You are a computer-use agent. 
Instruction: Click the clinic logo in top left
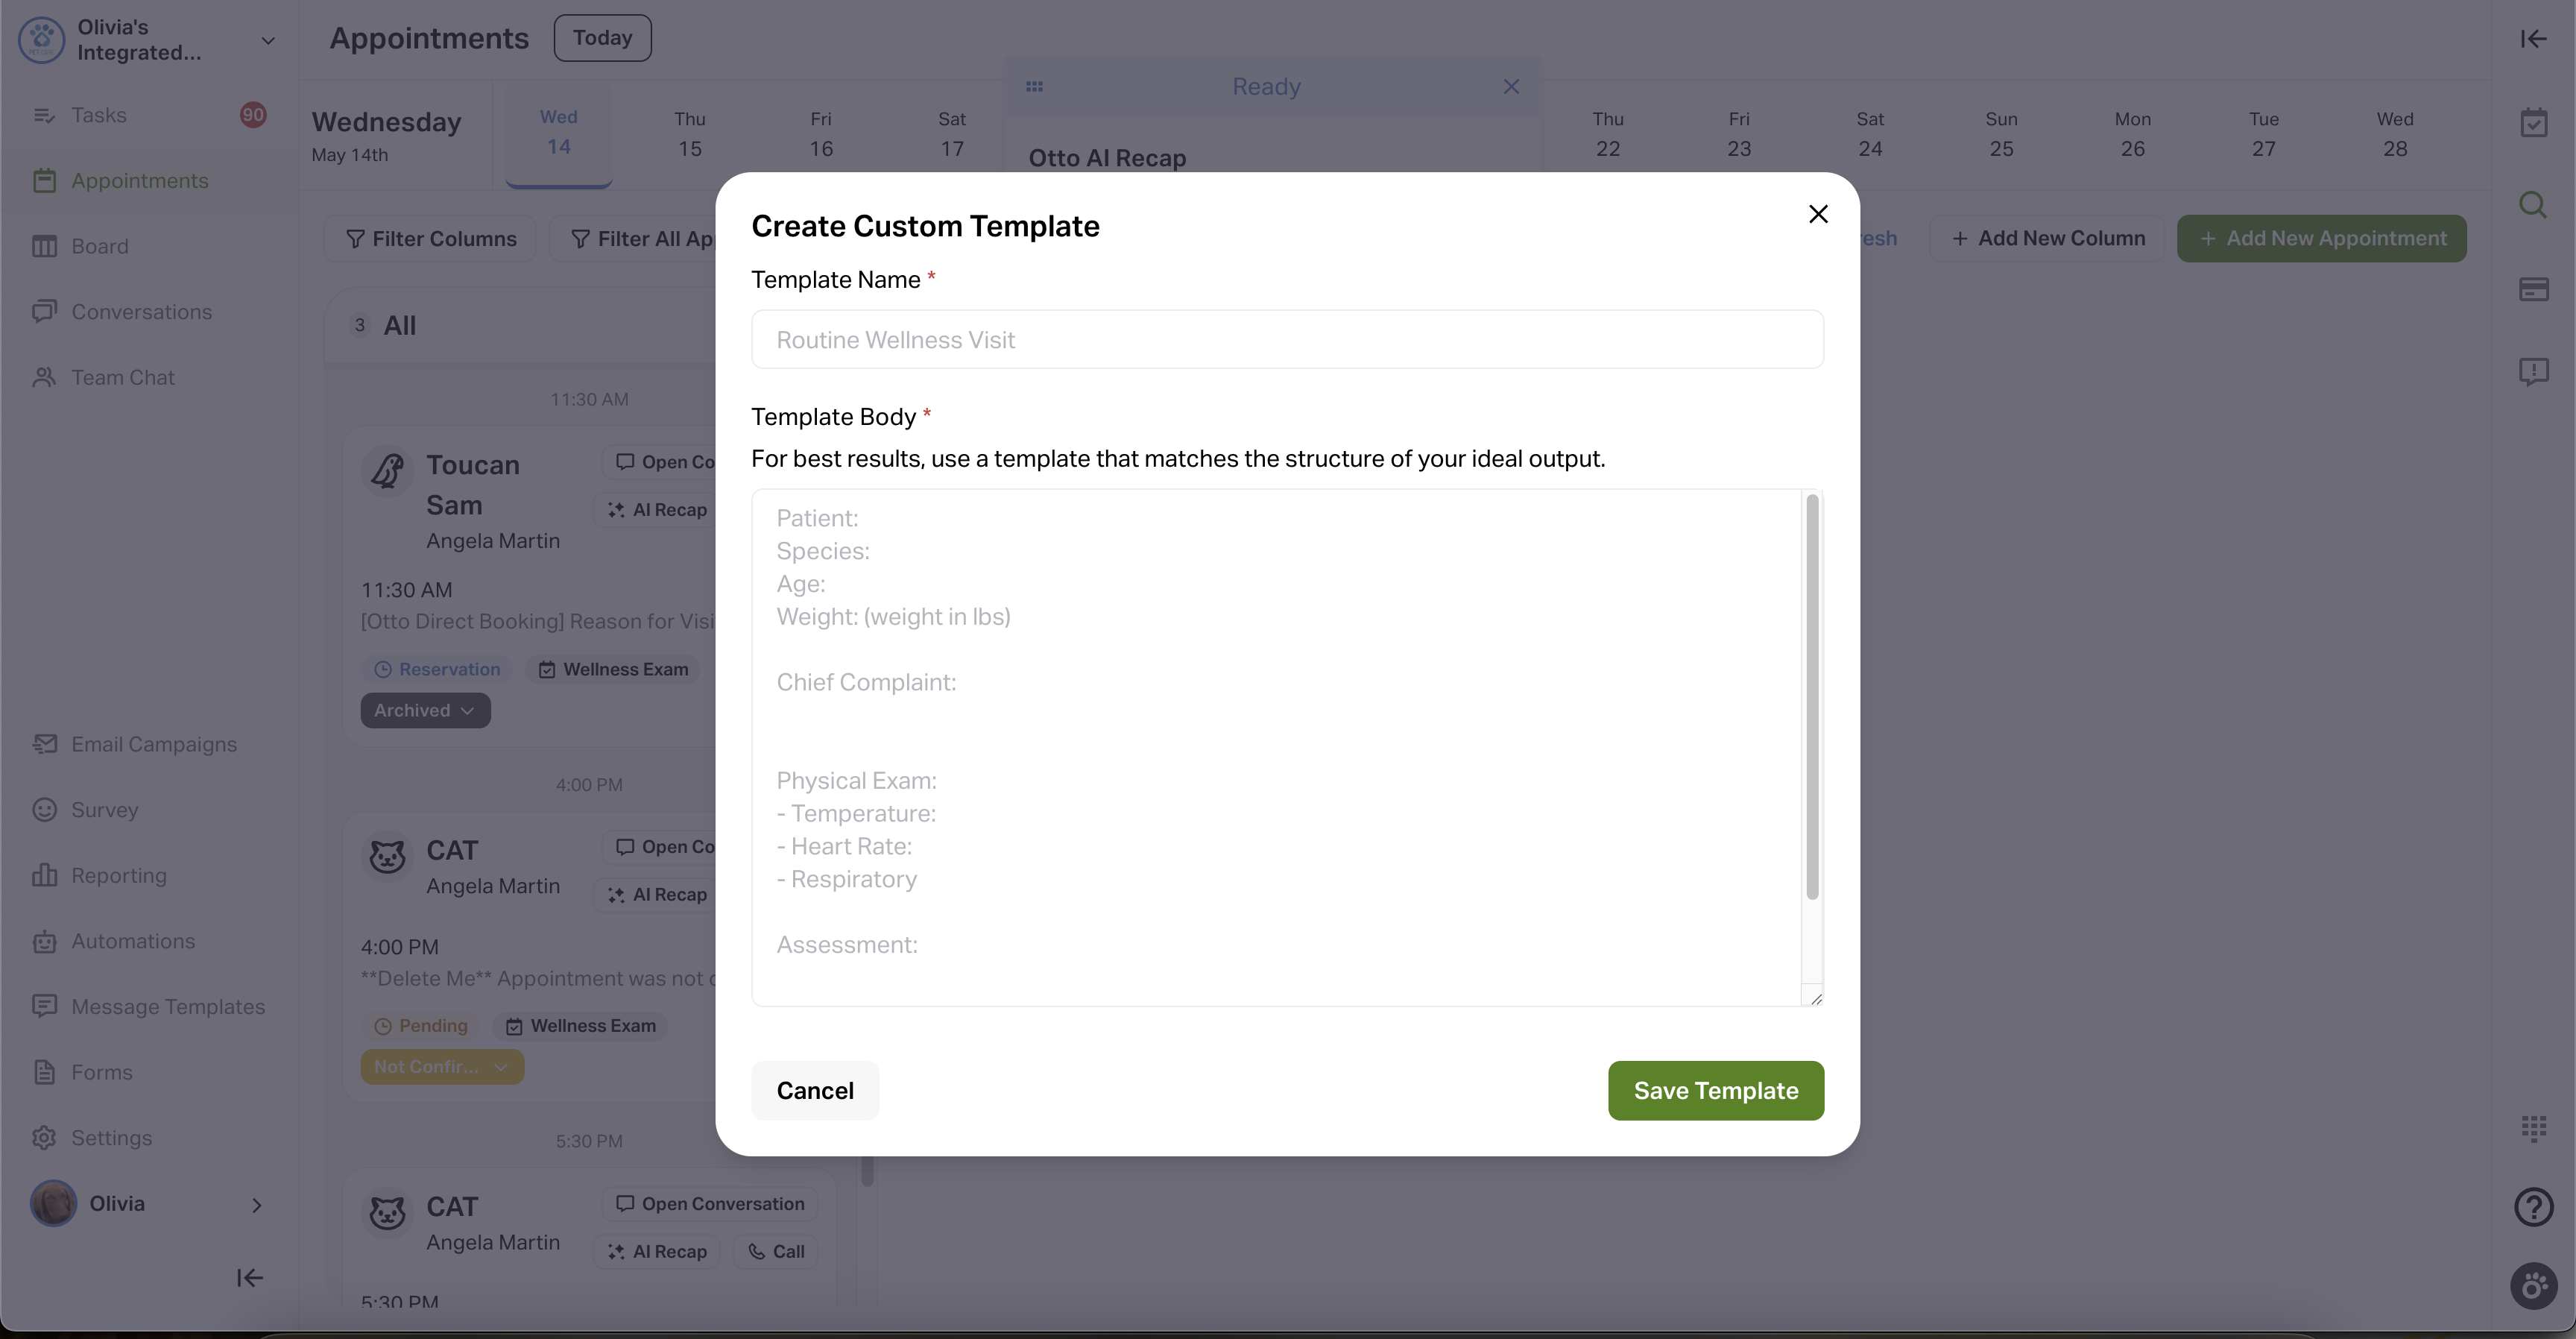coord(41,40)
